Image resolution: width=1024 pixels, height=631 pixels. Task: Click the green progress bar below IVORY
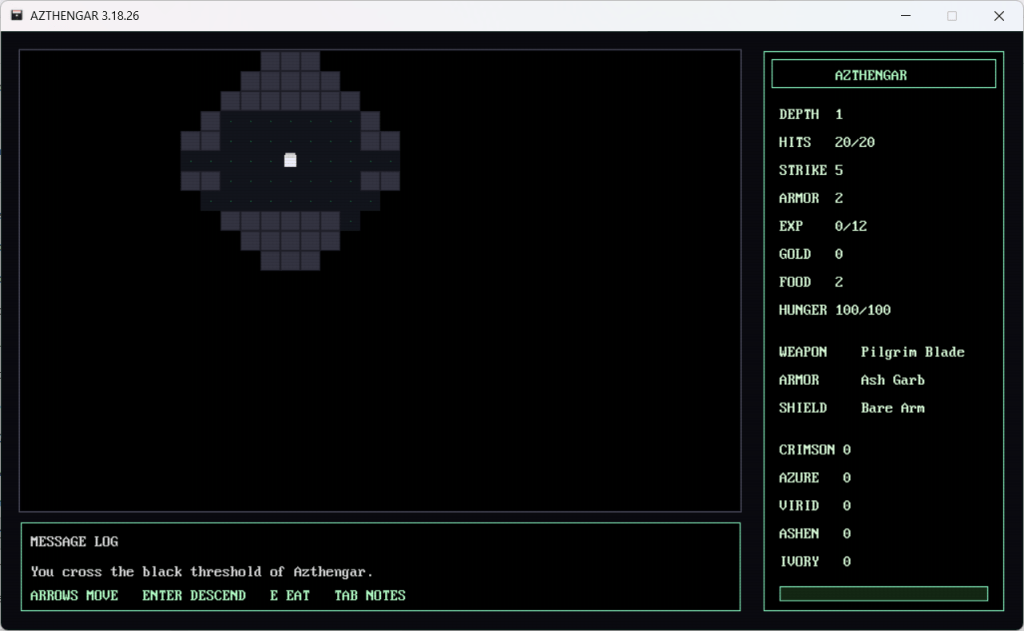pyautogui.click(x=883, y=594)
